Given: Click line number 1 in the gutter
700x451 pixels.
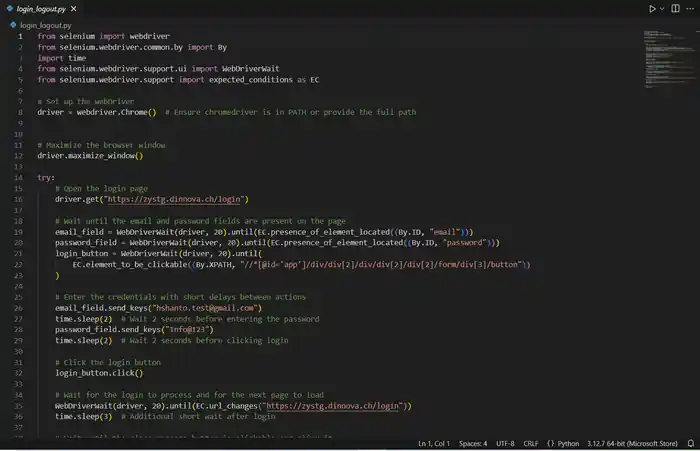Looking at the screenshot, I should (20, 36).
